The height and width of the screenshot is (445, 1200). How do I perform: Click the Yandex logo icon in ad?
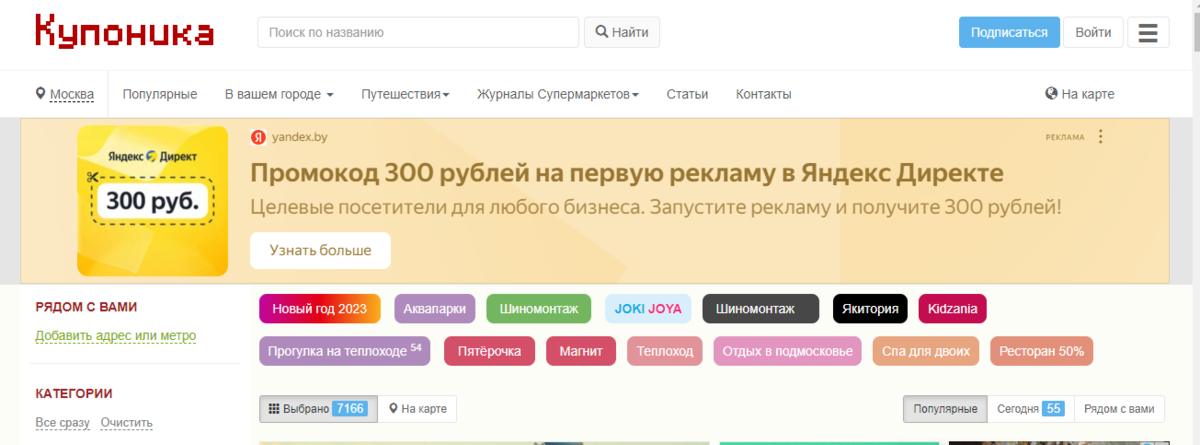[x=258, y=137]
